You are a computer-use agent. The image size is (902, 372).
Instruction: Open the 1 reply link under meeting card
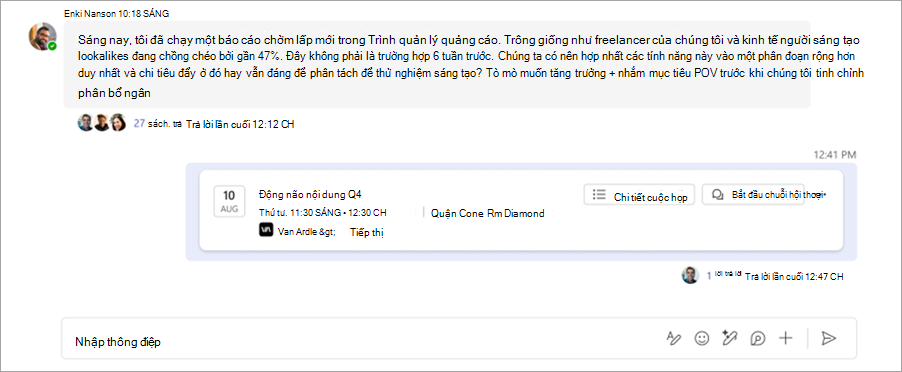[724, 275]
